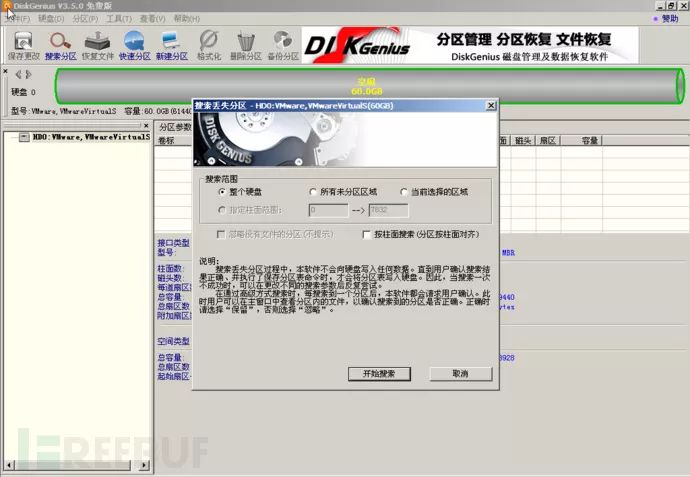690x477 pixels.
Task: Close the left disk tree panel
Action: [146, 126]
